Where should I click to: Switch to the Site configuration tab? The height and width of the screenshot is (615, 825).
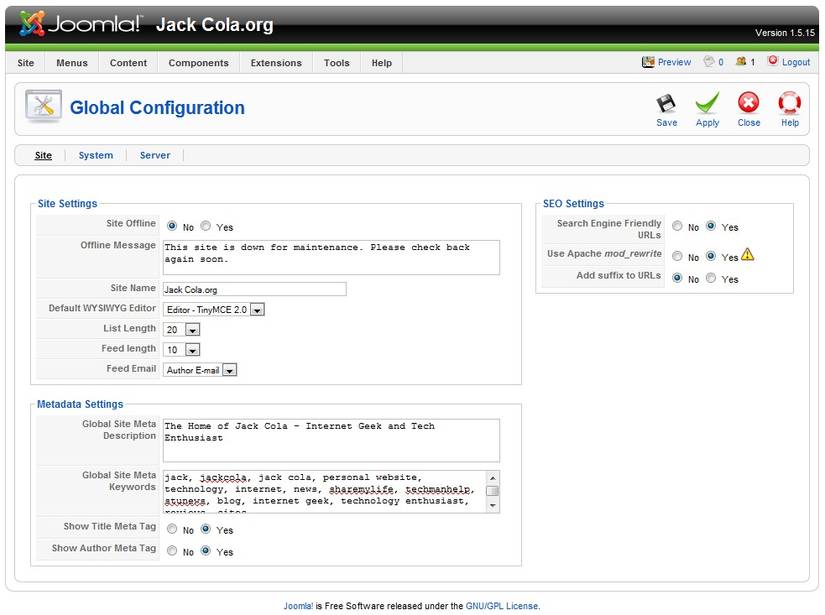click(x=43, y=155)
